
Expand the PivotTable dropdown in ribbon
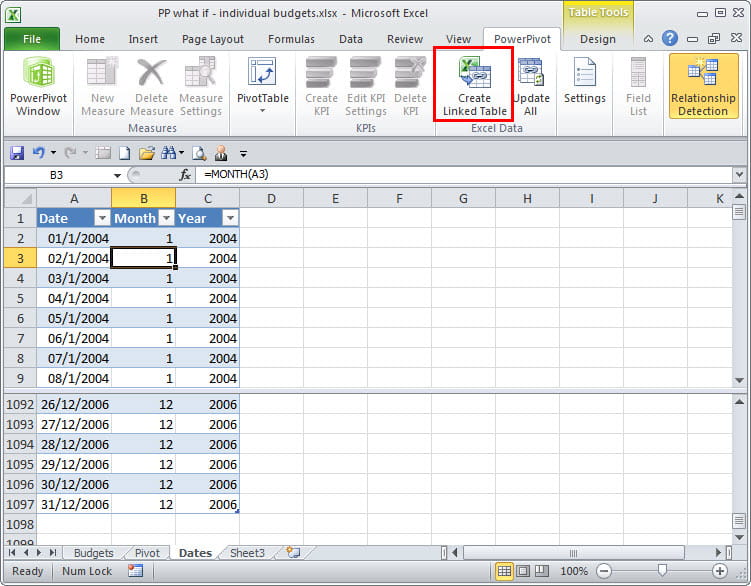(262, 110)
